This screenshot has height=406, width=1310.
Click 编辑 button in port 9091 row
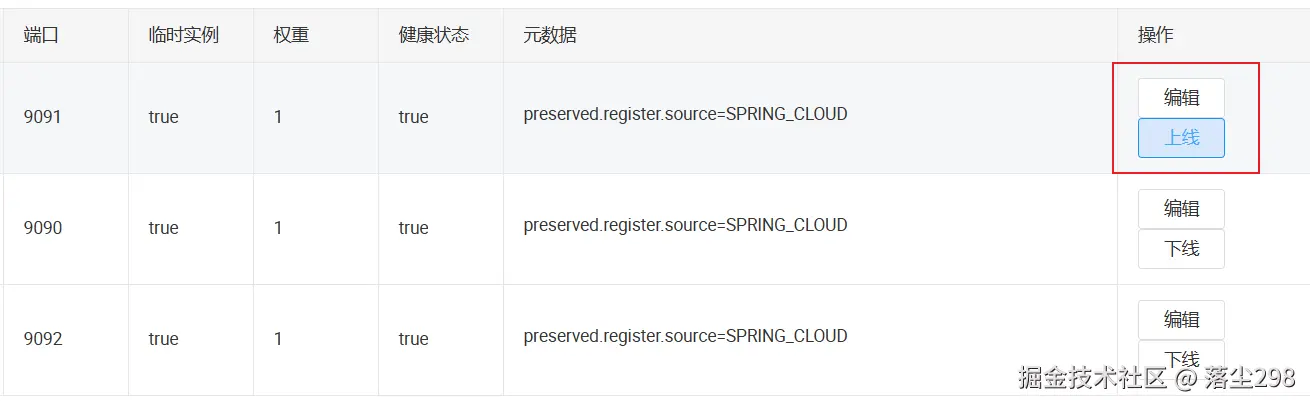click(x=1181, y=98)
